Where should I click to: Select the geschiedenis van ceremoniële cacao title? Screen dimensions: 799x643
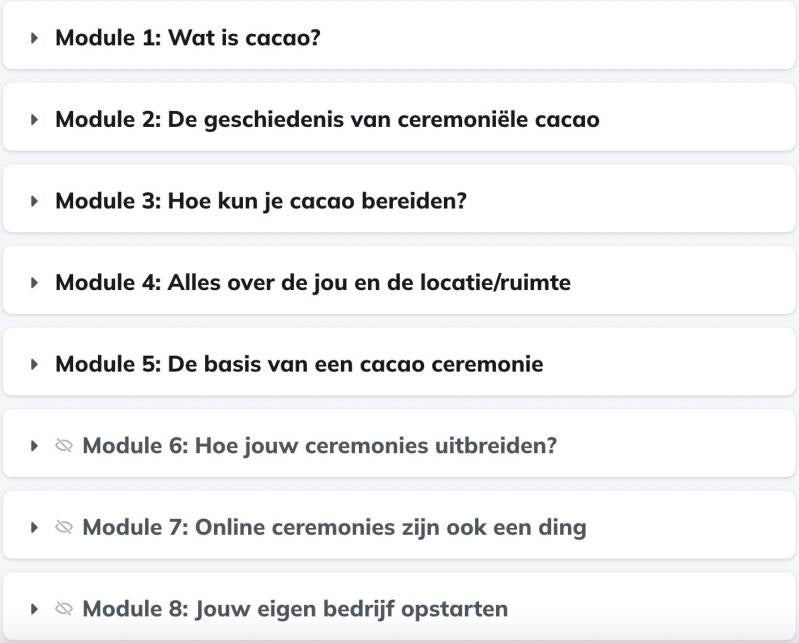tap(327, 120)
